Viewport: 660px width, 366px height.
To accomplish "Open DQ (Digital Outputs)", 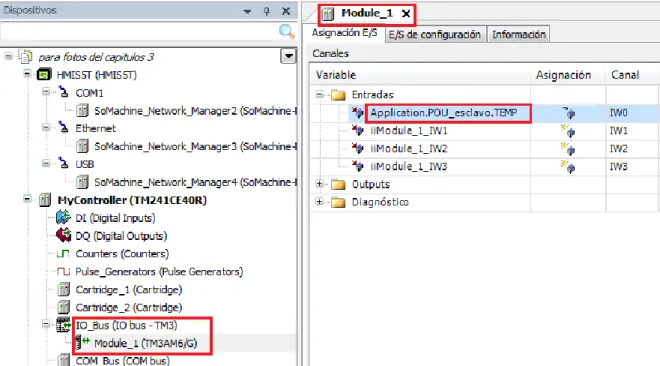I will 121,236.
